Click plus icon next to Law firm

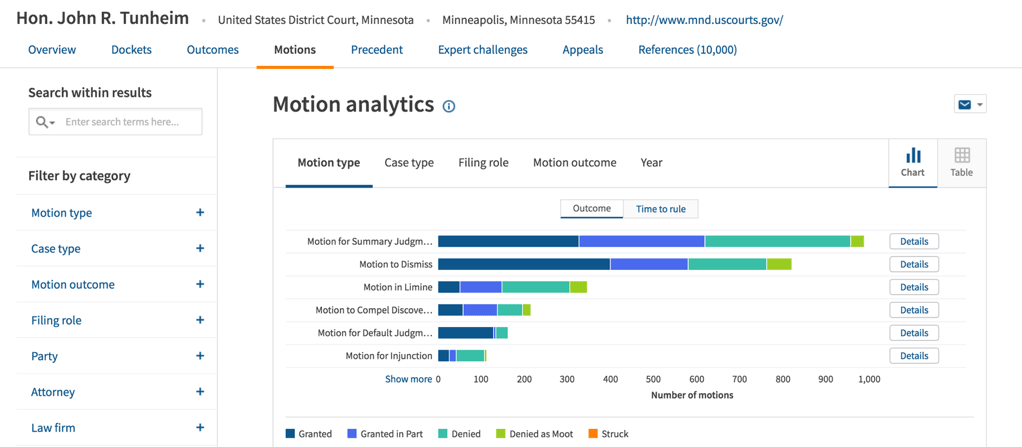coord(200,428)
